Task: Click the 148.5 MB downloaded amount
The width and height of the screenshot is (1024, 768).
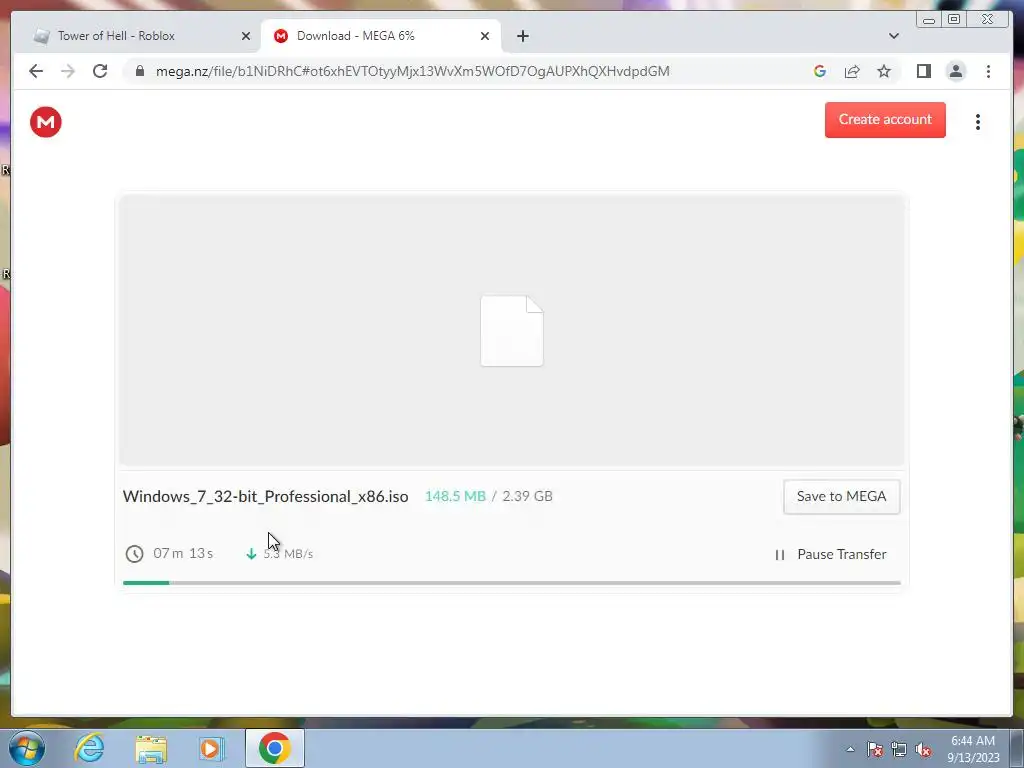Action: pyautogui.click(x=455, y=496)
